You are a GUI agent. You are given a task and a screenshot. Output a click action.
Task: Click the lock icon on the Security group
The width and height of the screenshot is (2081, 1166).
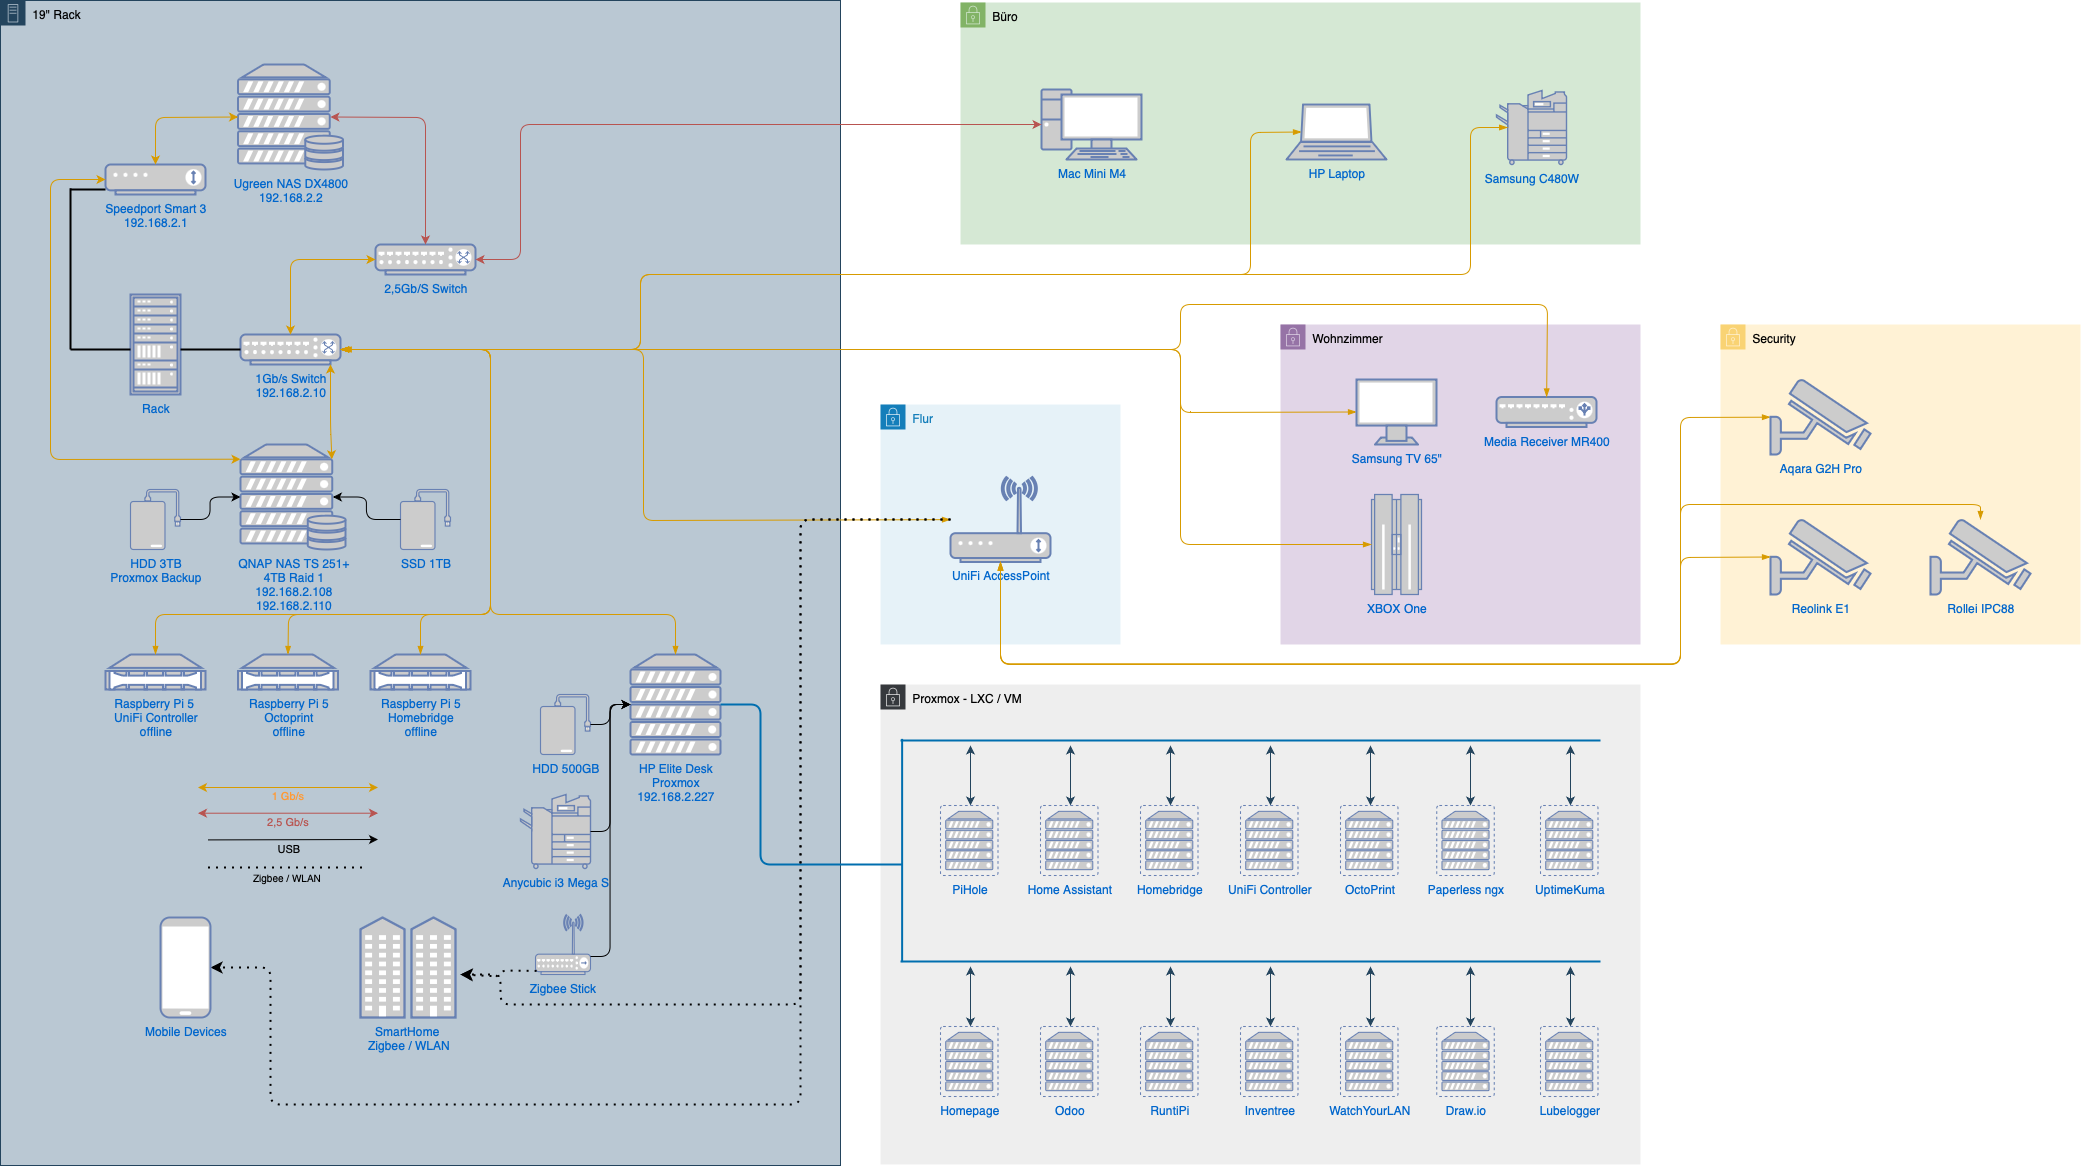click(x=1731, y=338)
